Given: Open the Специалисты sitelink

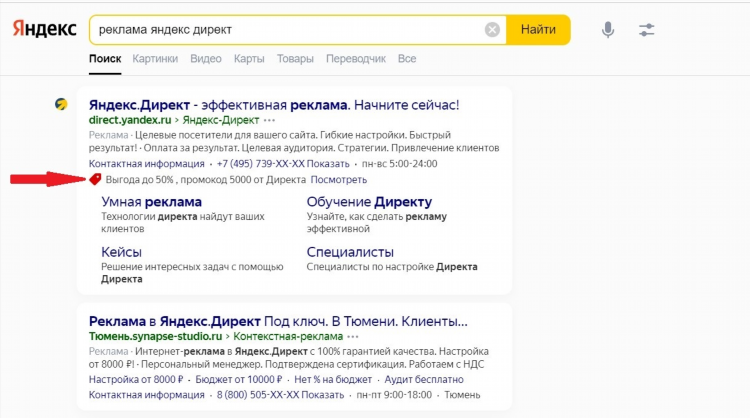Looking at the screenshot, I should pyautogui.click(x=350, y=252).
